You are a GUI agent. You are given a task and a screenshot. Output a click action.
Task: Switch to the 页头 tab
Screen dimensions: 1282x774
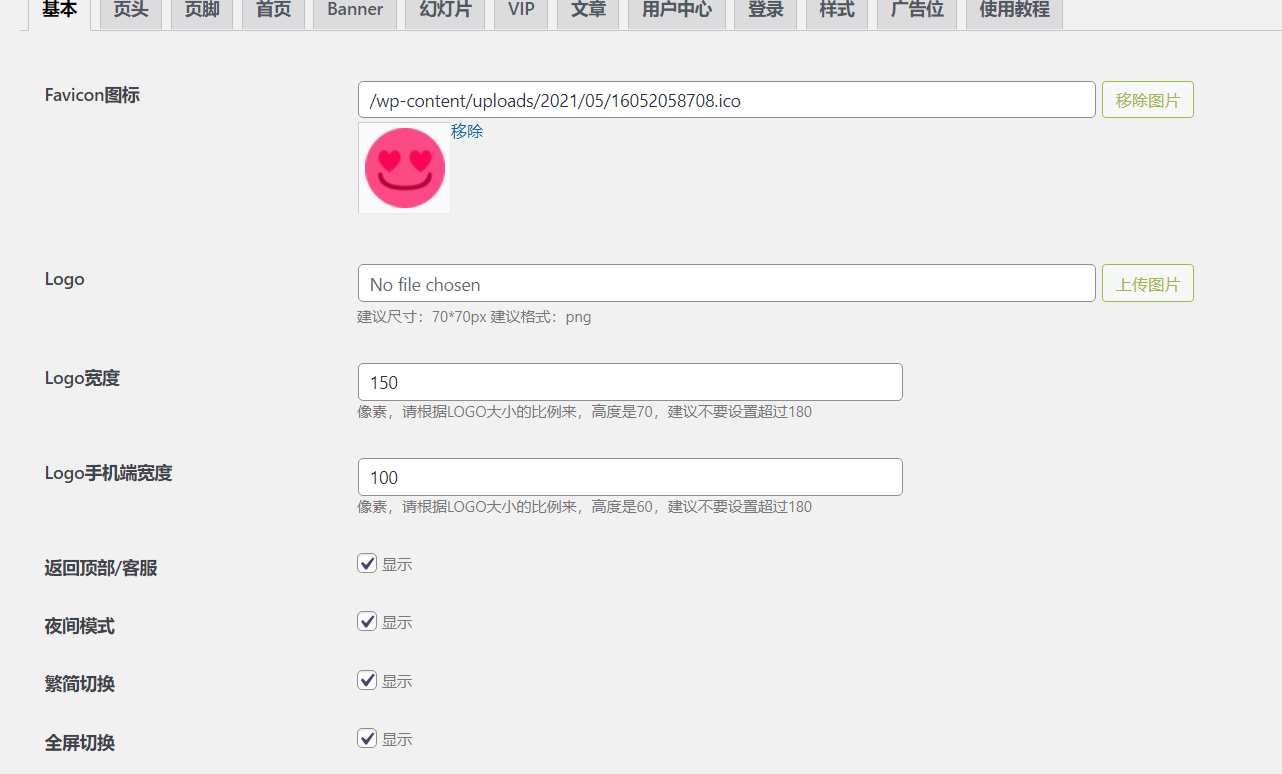pos(131,10)
